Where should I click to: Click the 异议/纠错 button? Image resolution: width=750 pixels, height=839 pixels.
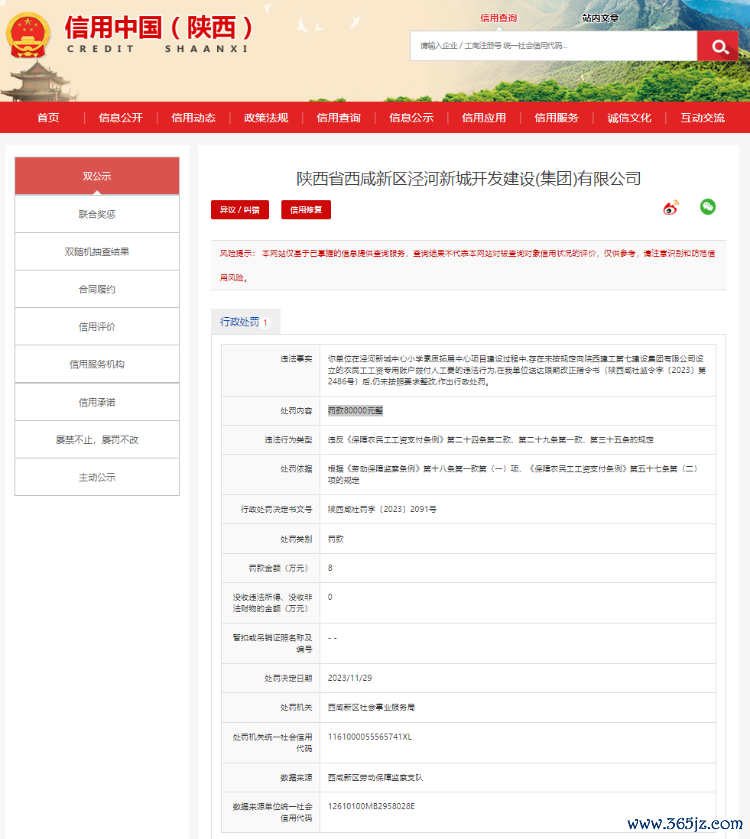coord(240,210)
